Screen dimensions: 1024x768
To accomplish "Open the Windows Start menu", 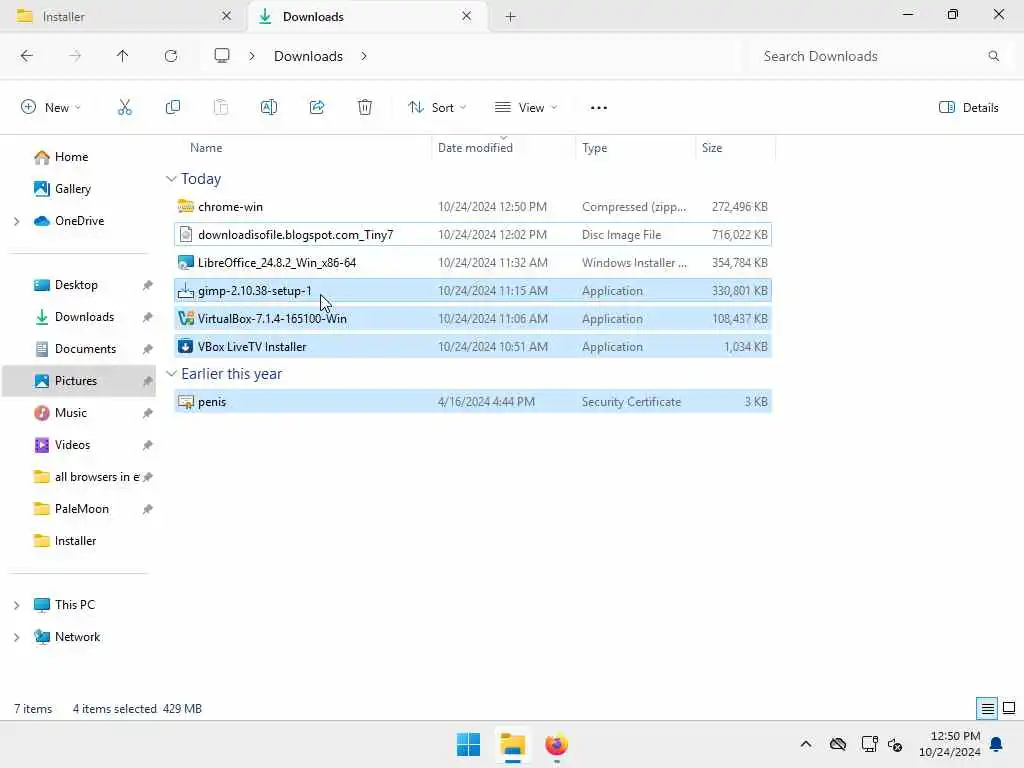I will coord(468,744).
